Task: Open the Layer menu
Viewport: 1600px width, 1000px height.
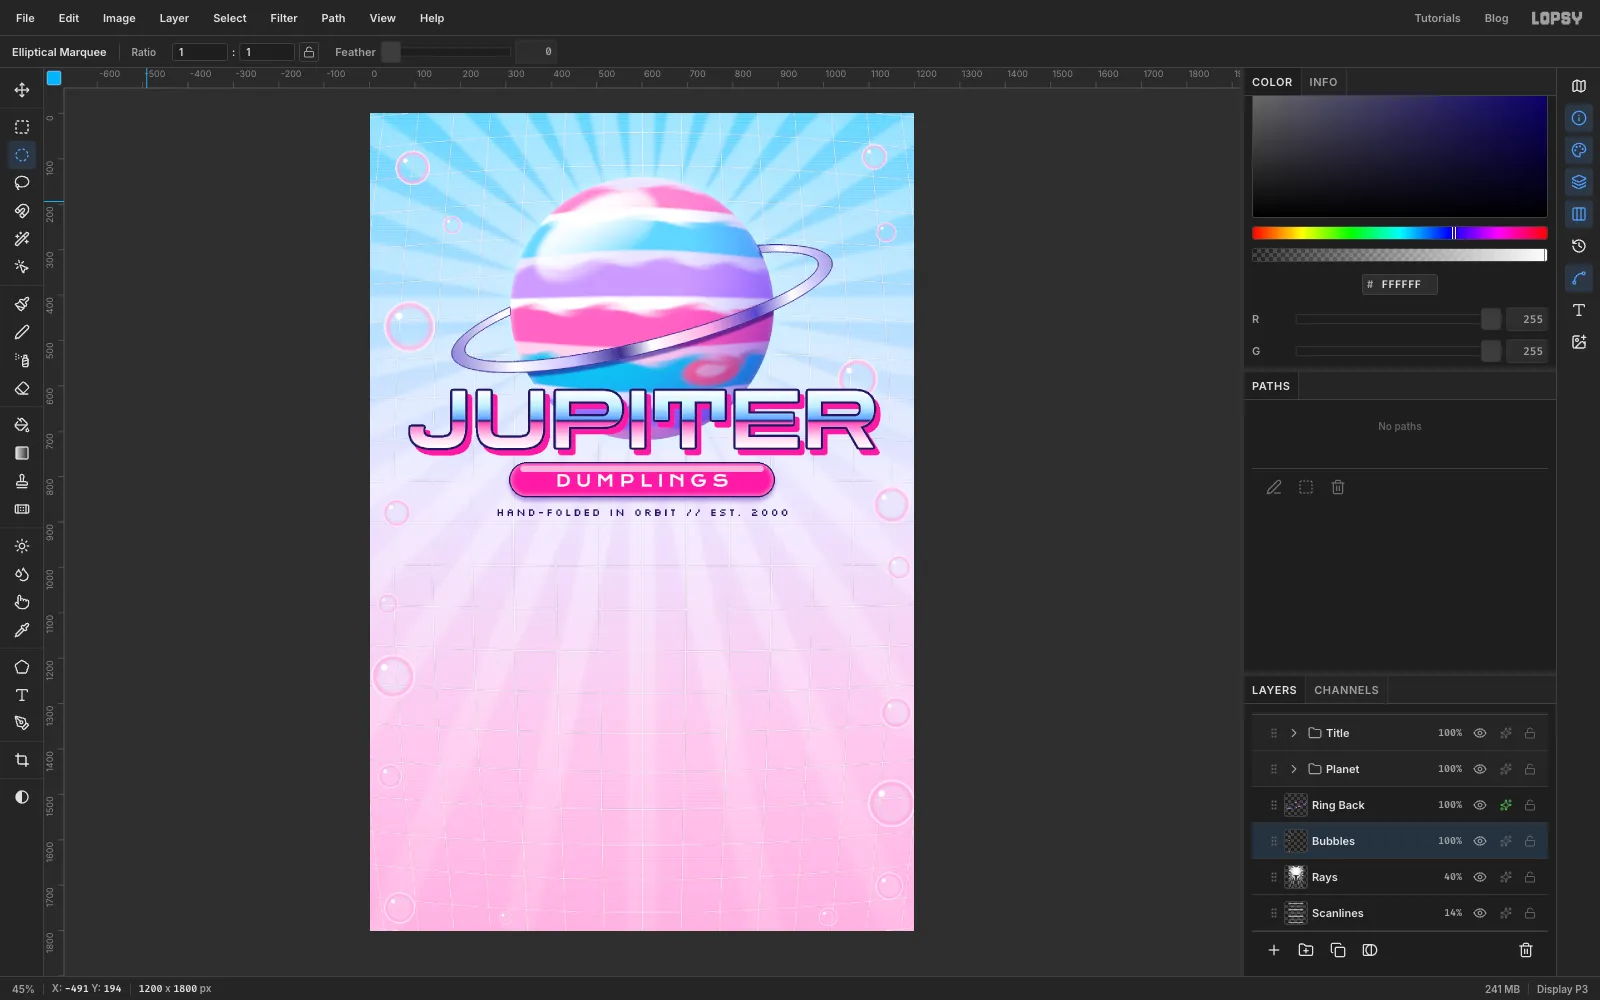Action: [174, 18]
